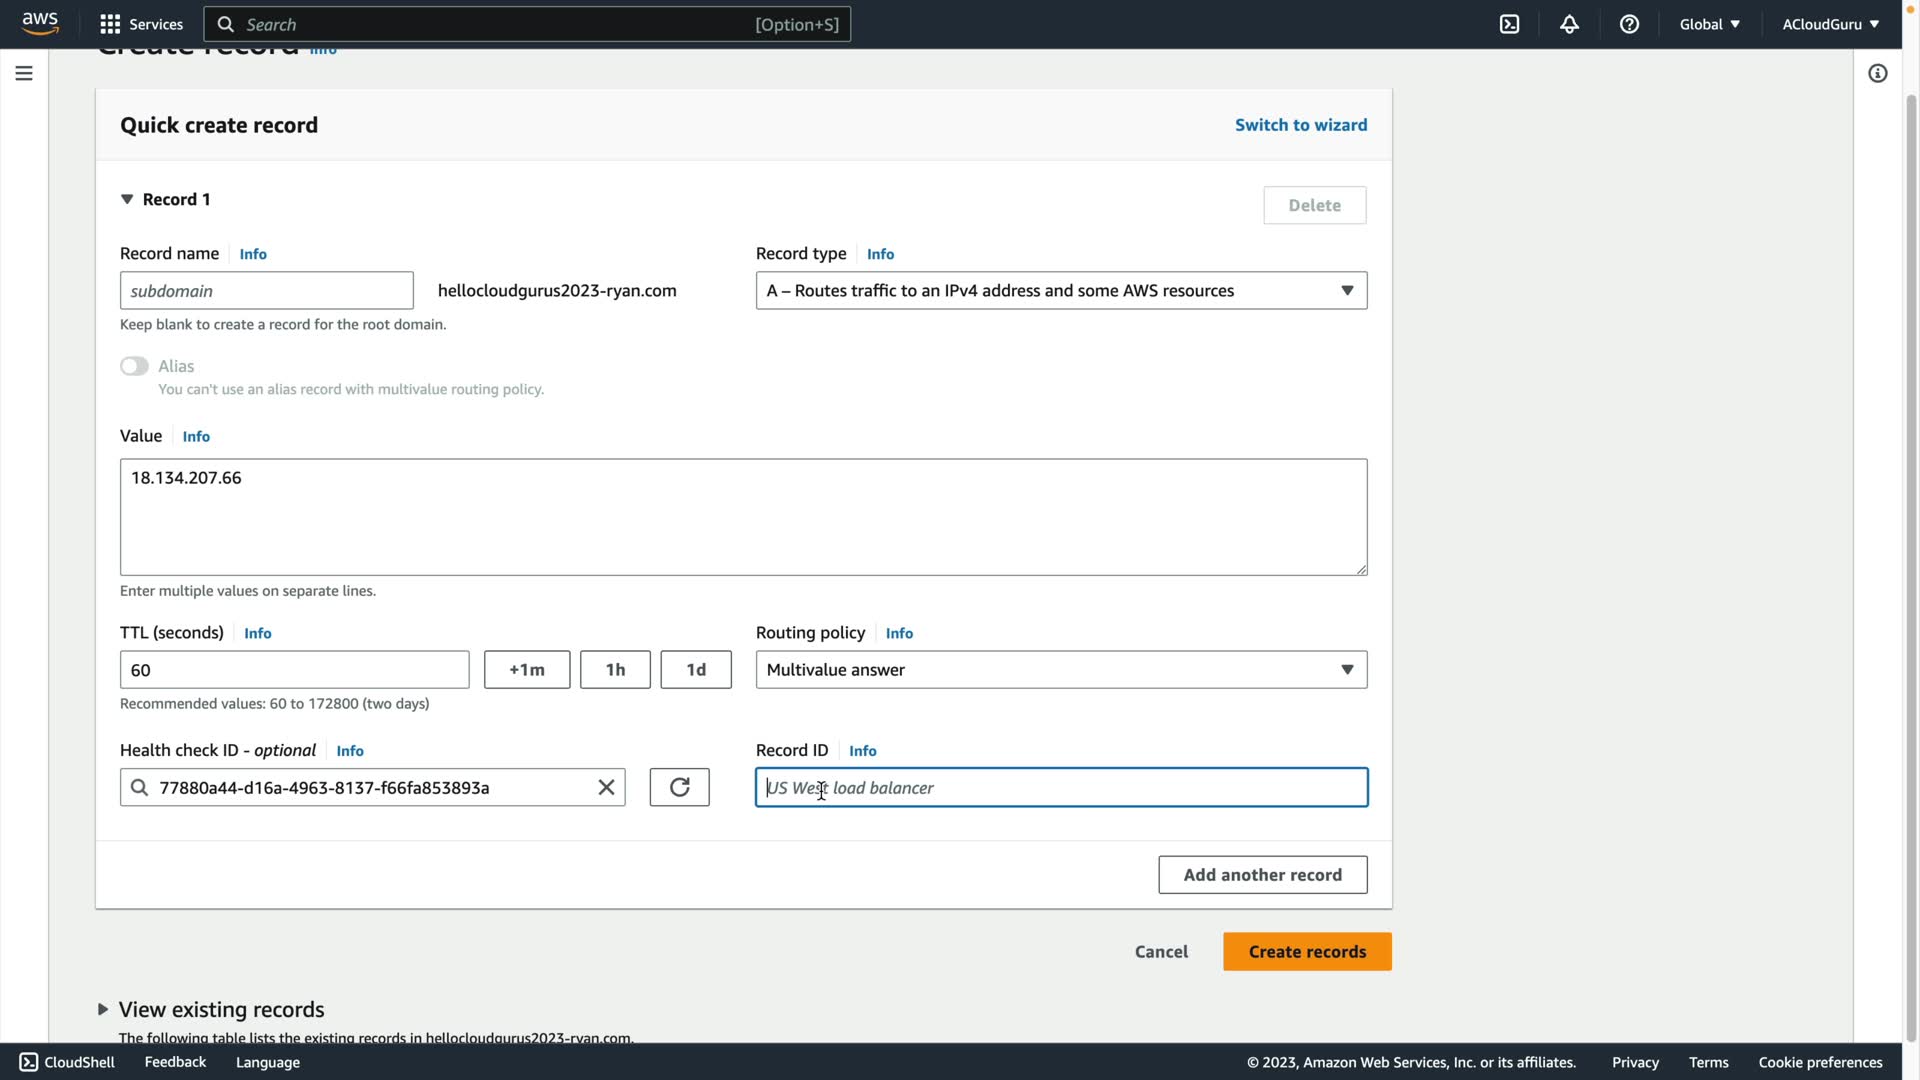
Task: Open the Services grid menu
Action: [x=141, y=24]
